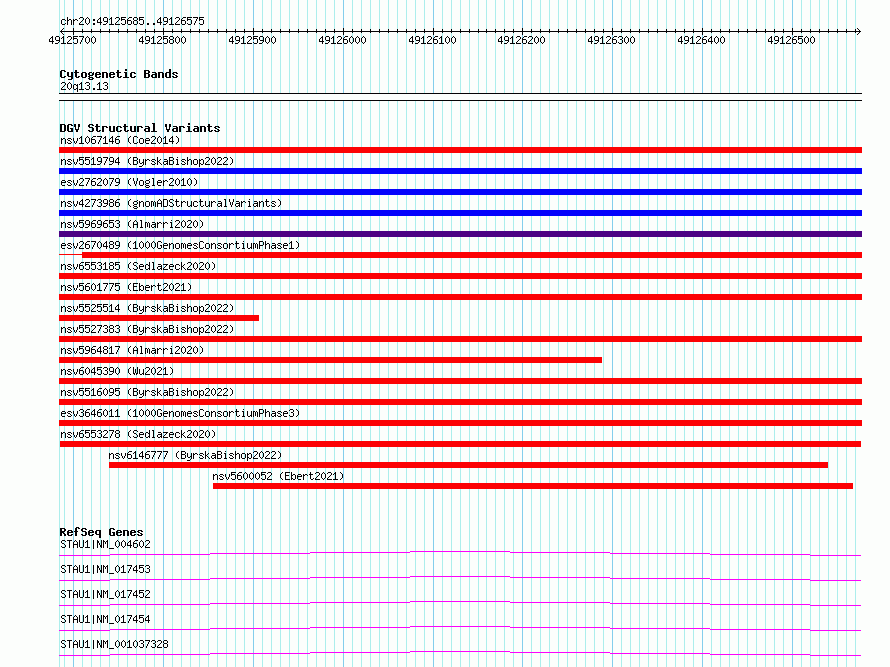Click the red bar under nsv5516095
The image size is (890, 667).
(x=460, y=402)
